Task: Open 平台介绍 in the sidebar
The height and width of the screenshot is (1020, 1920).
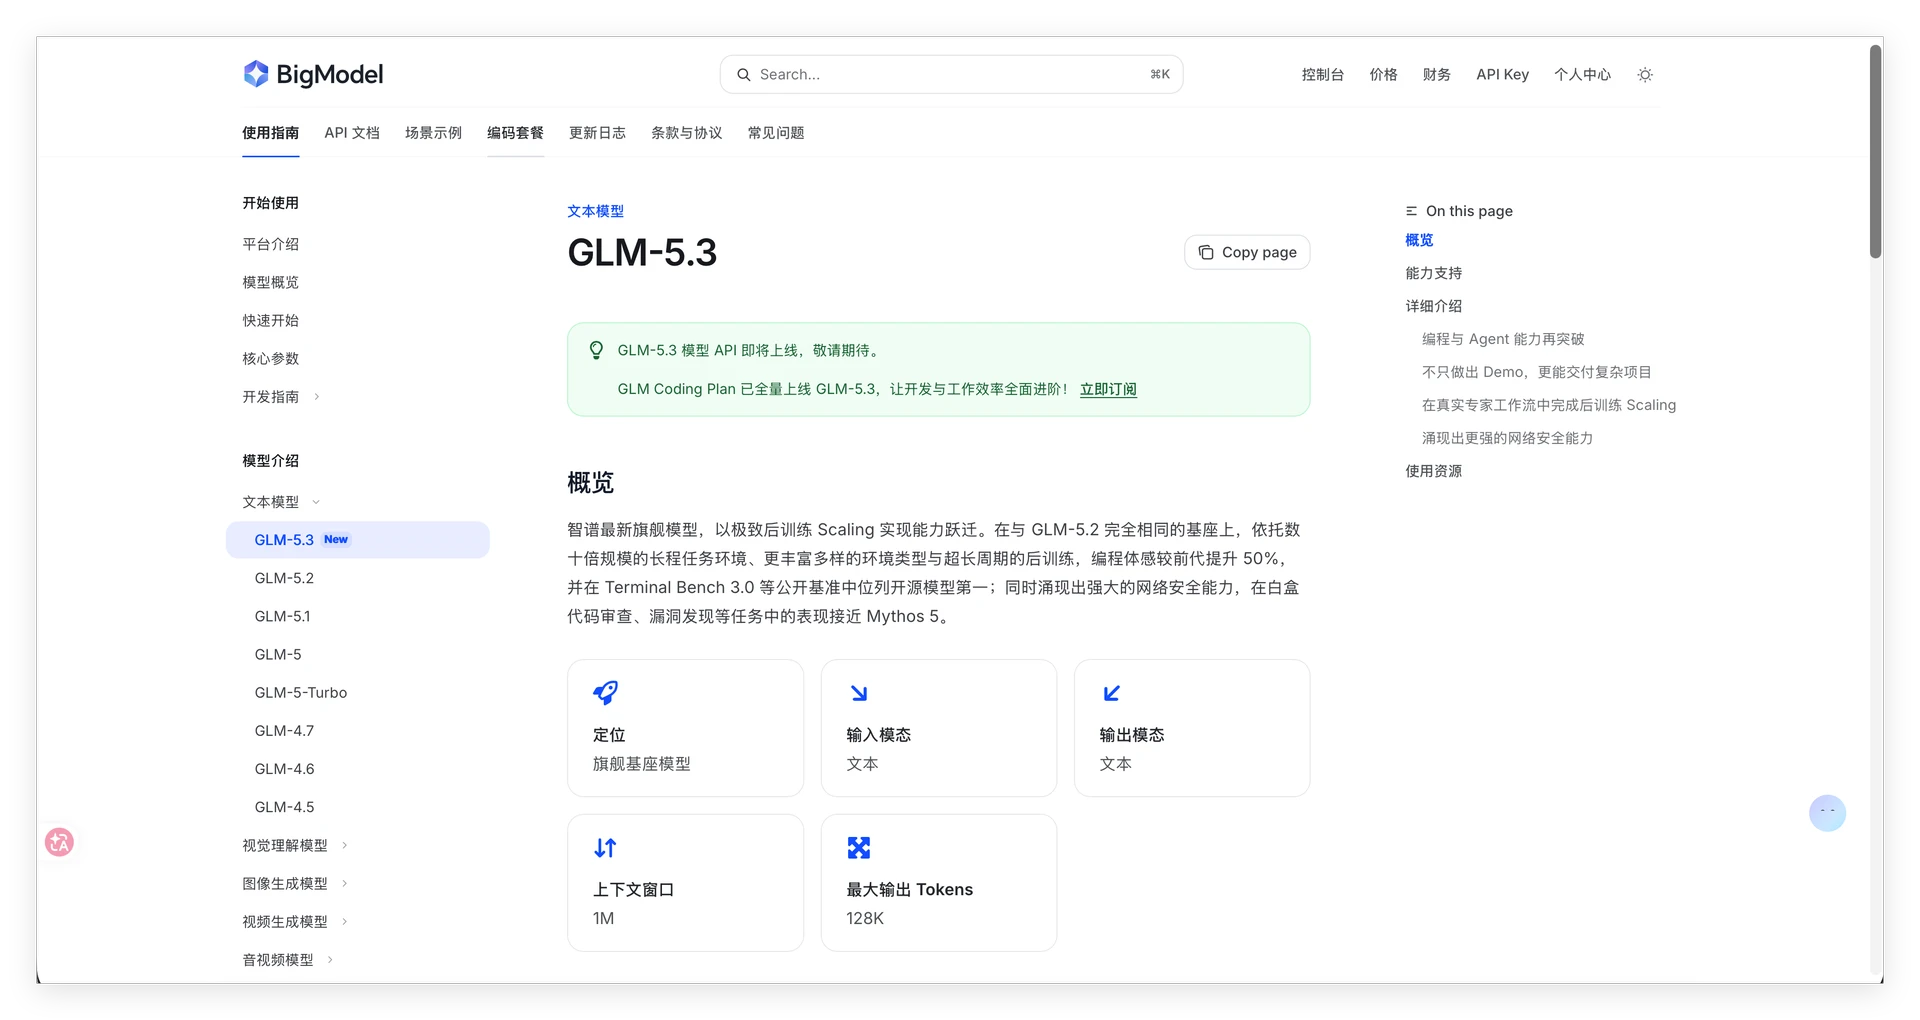Action: (x=270, y=244)
